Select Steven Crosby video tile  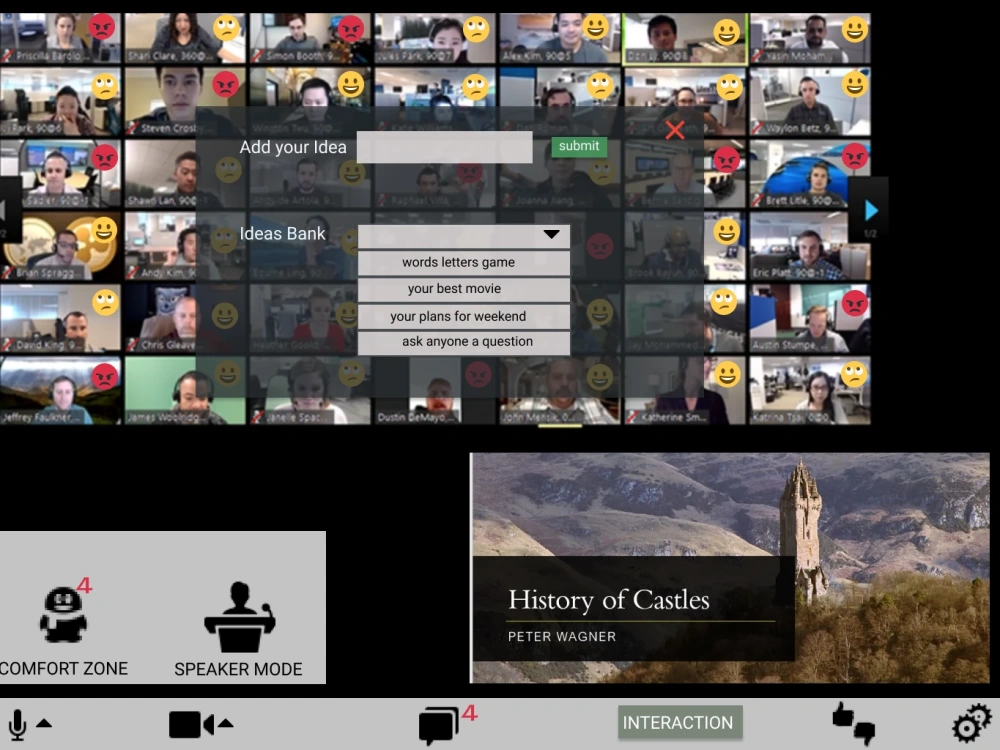click(185, 101)
